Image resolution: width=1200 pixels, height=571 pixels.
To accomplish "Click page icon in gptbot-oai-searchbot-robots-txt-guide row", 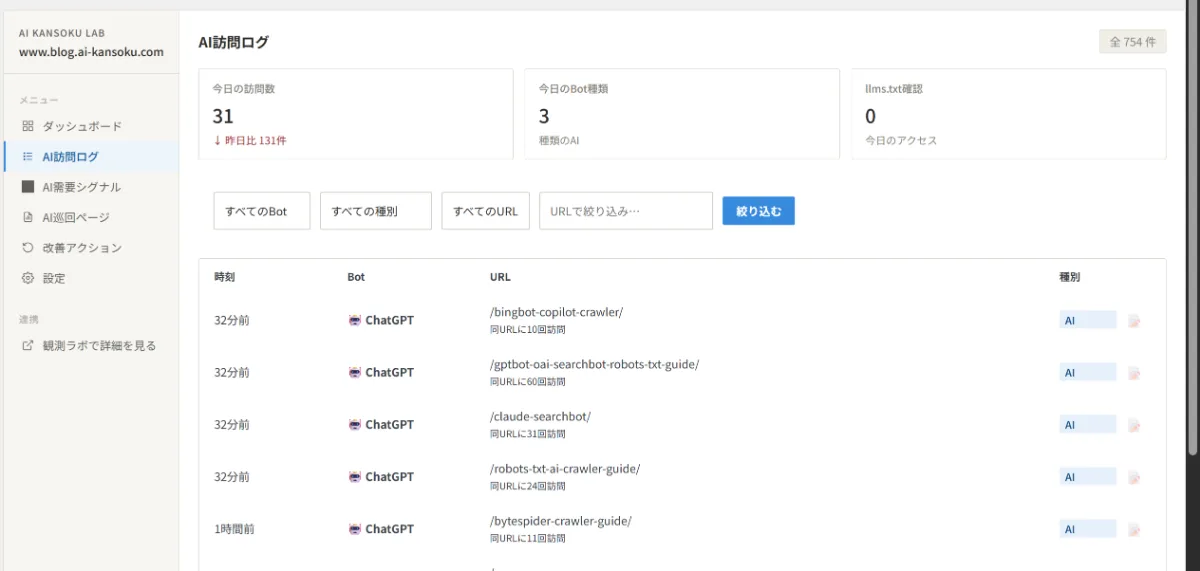I will 1134,373.
